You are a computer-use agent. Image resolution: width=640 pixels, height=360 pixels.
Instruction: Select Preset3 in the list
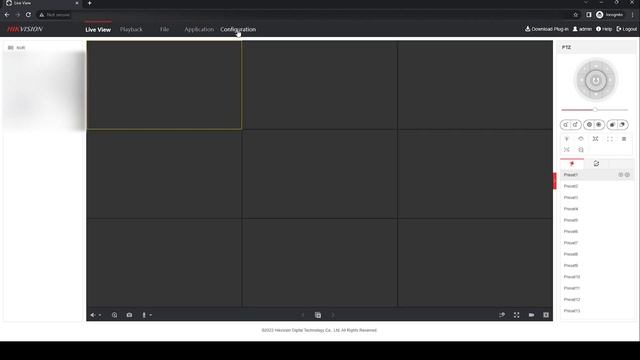click(x=597, y=198)
